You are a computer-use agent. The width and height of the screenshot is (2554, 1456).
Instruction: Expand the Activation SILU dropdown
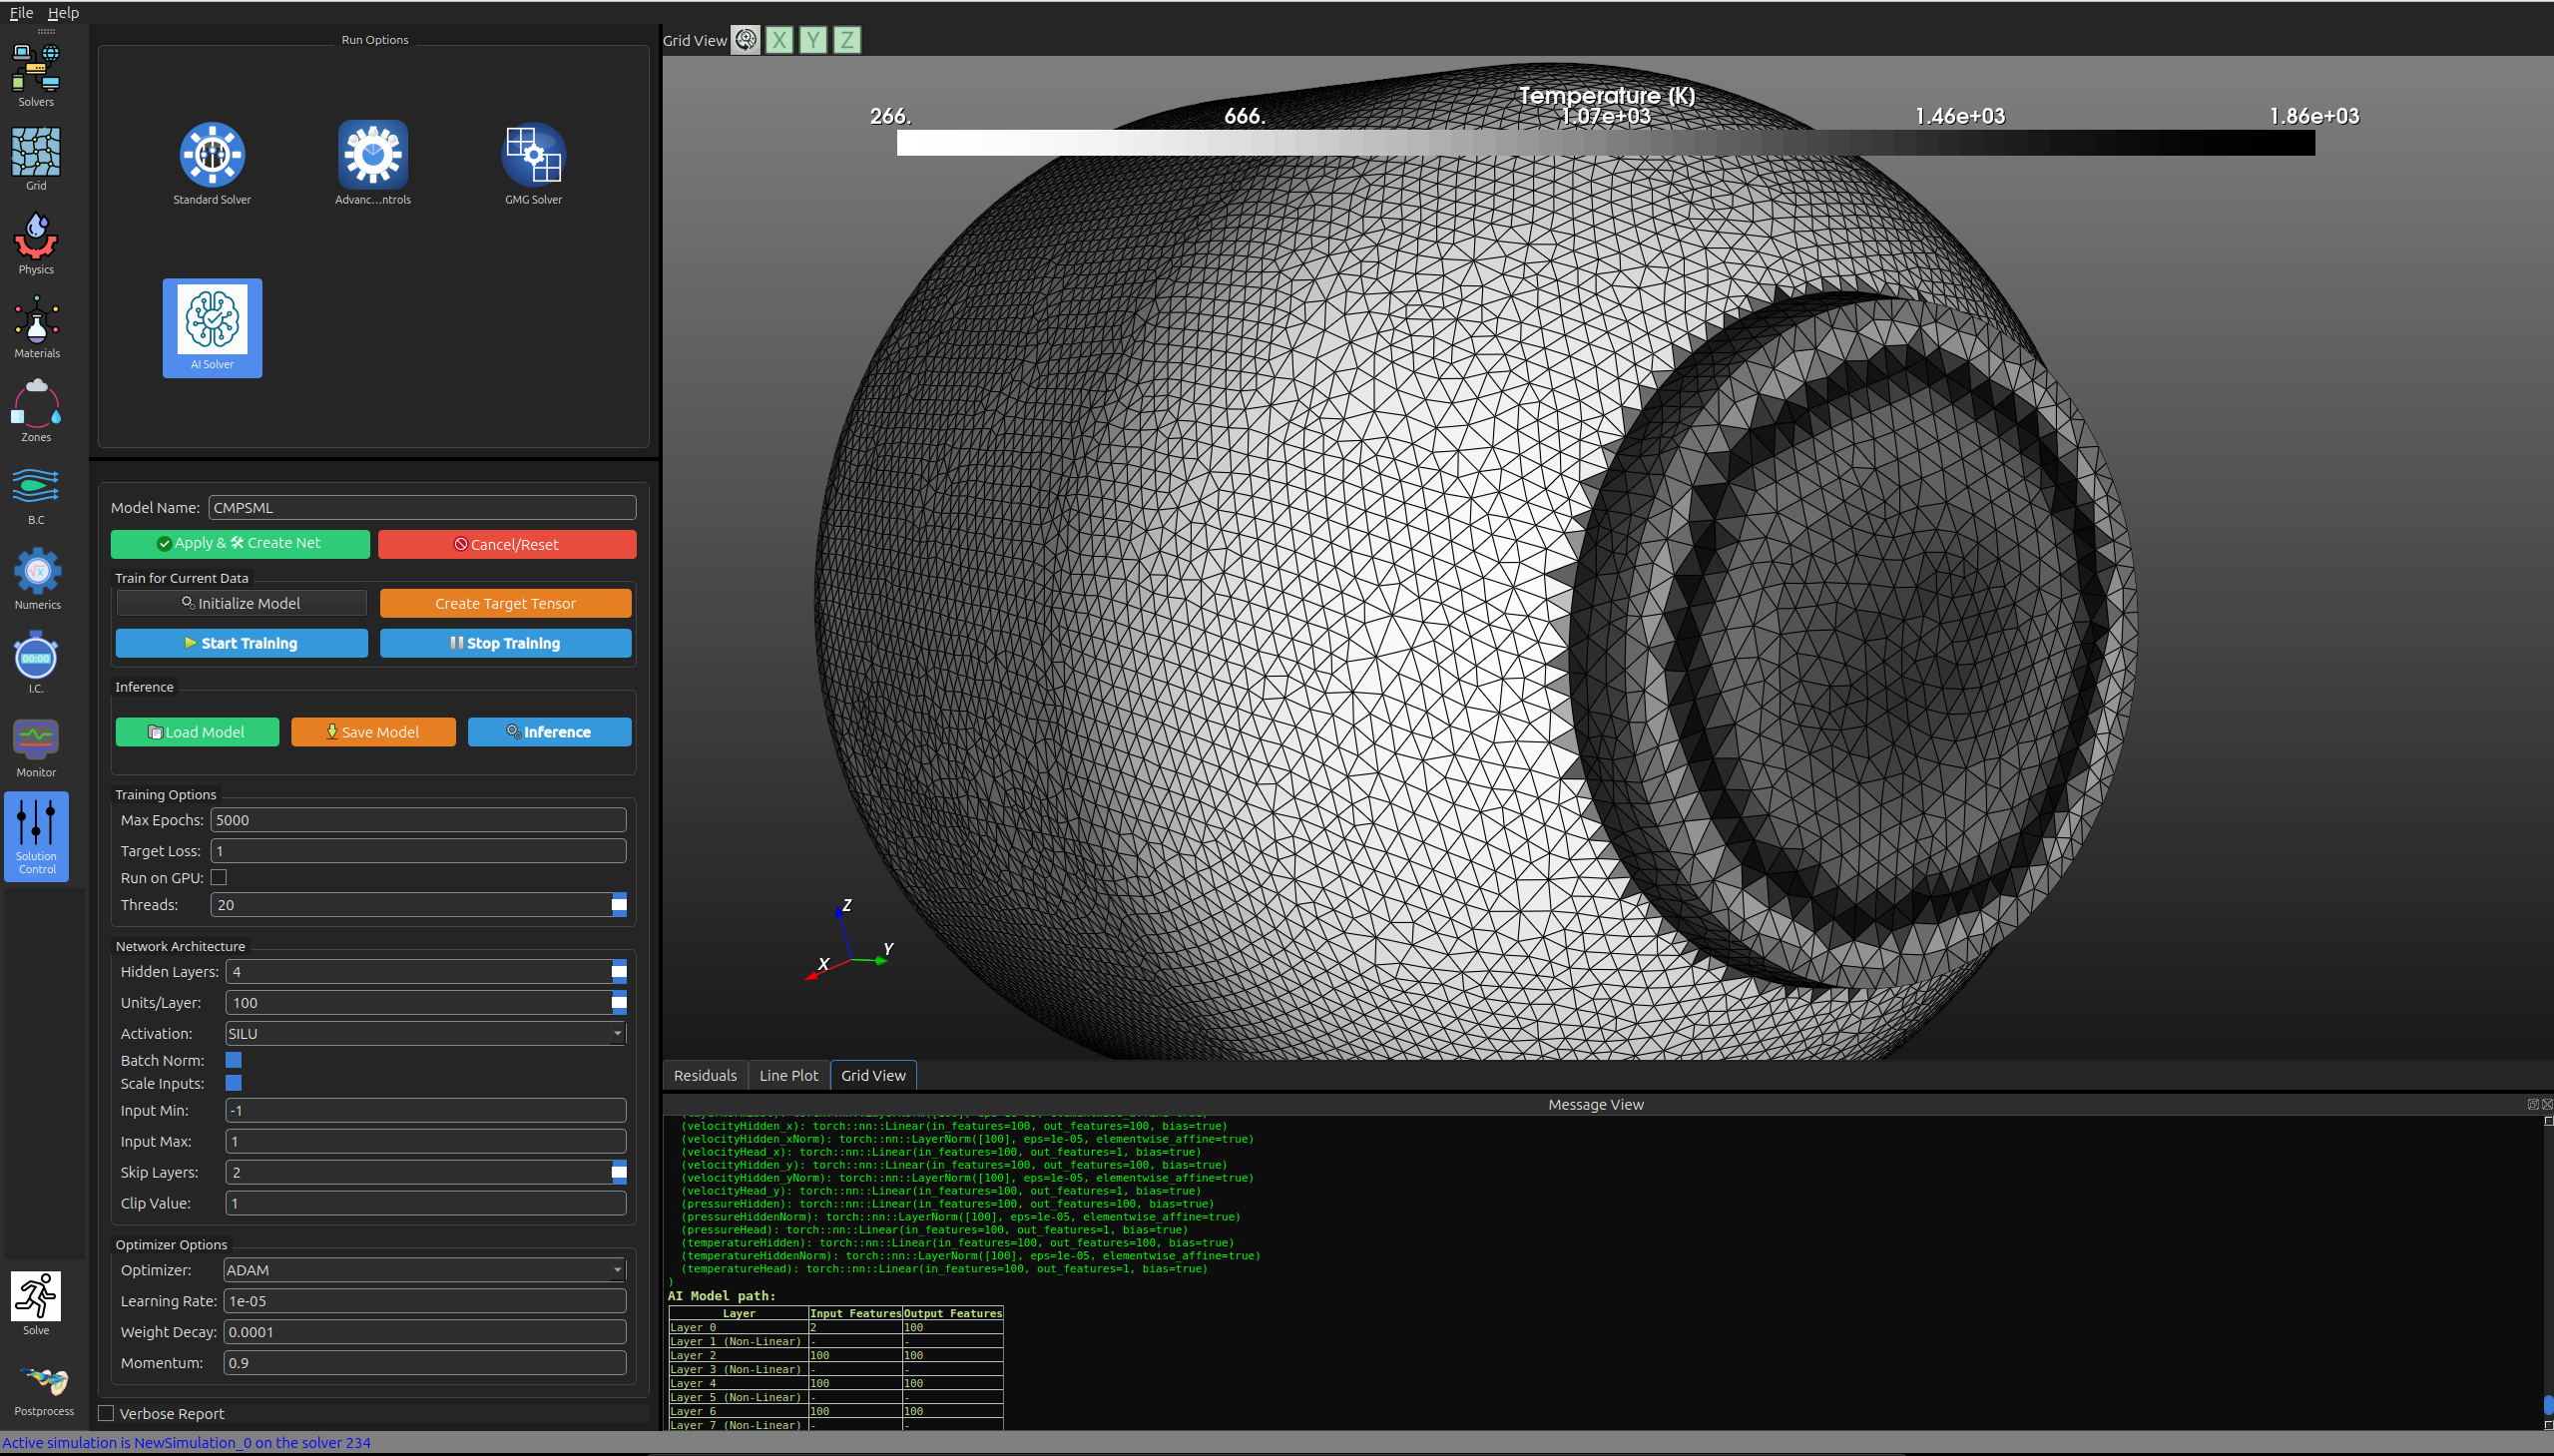425,1033
